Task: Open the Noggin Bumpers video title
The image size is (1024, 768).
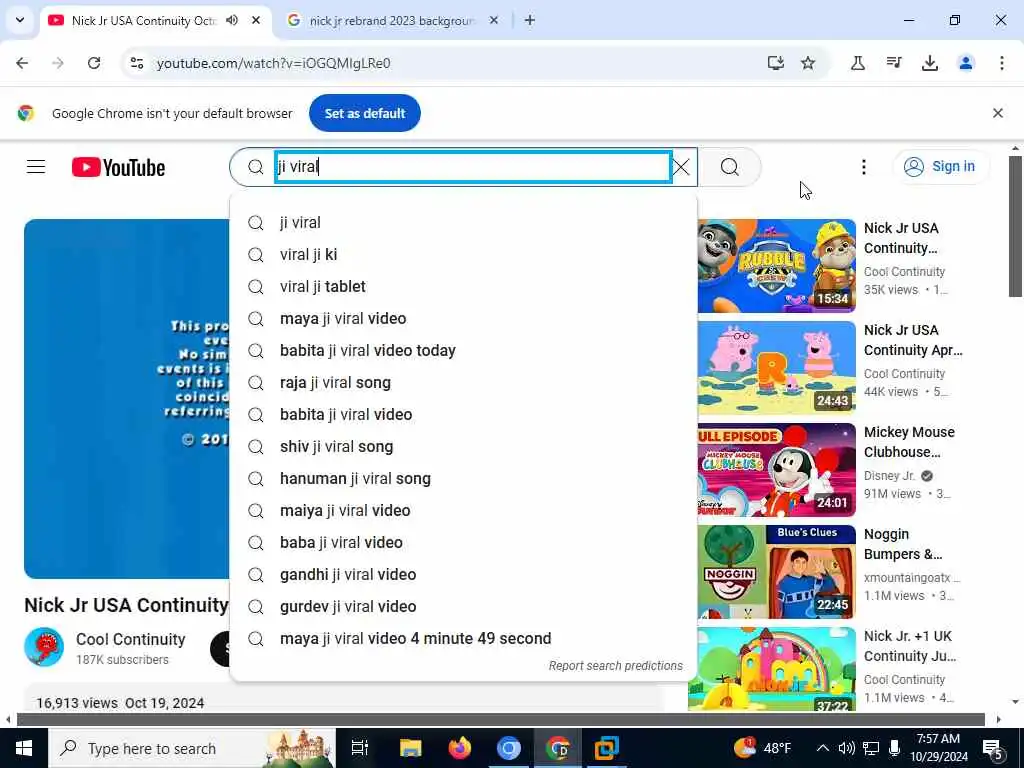Action: [x=903, y=544]
